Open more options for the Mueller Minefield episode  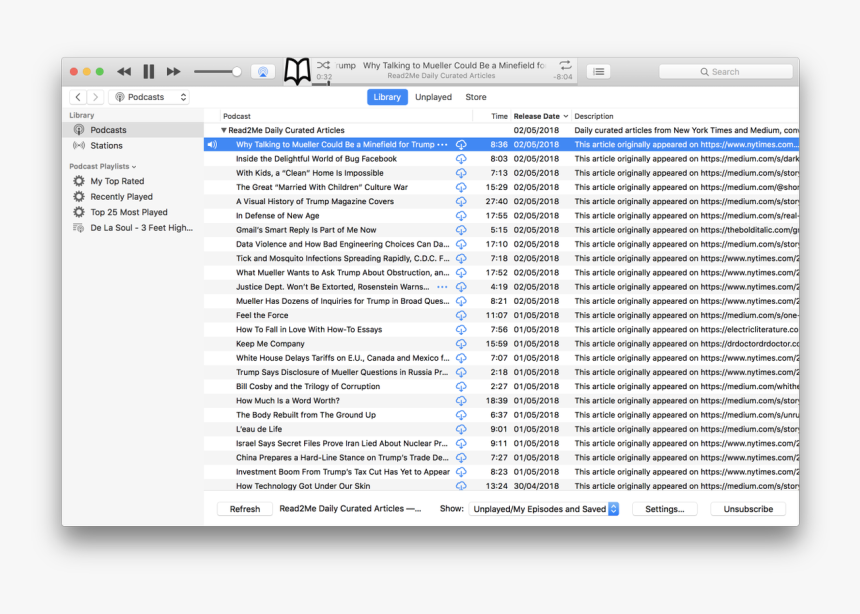click(442, 145)
